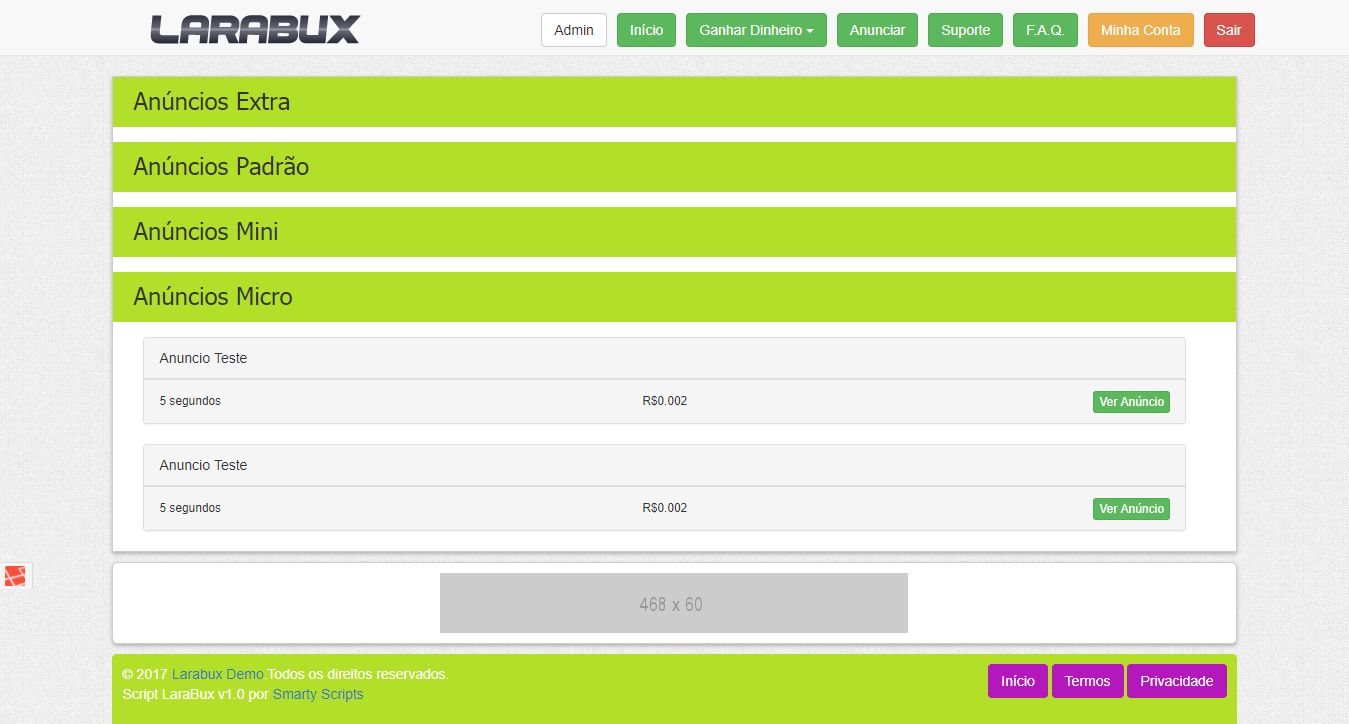Expand the Anúncios Mini section

click(674, 232)
